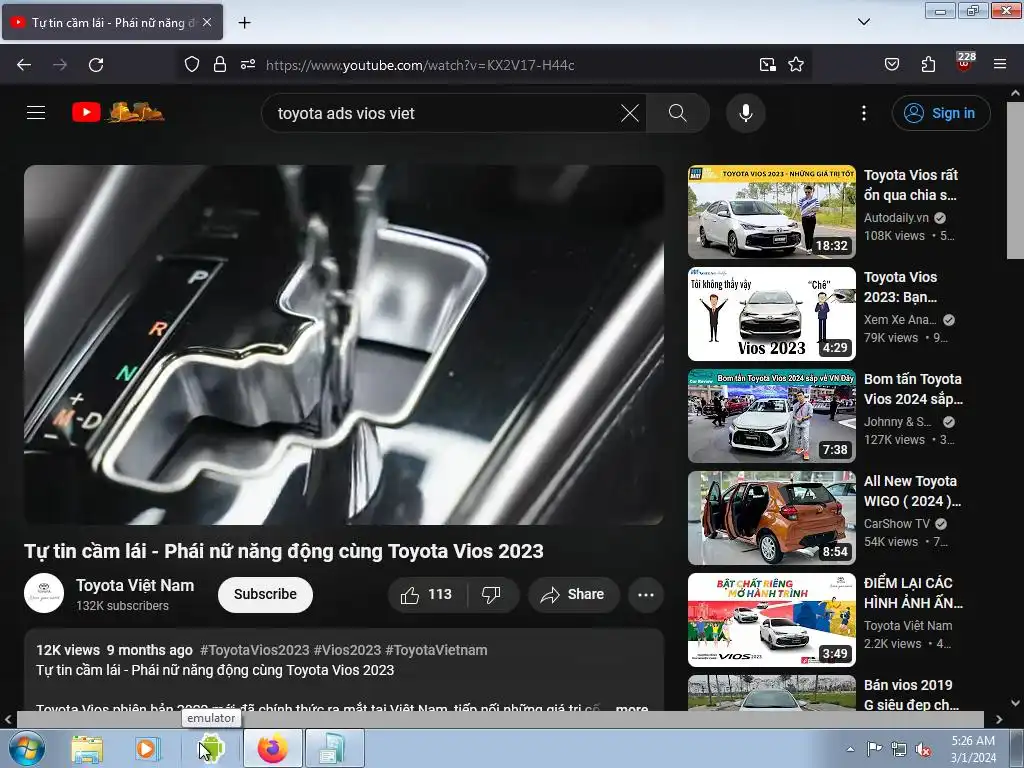Open ĐIỂM LẠI CÁC HÌNH ẢNH thumbnail
Image resolution: width=1024 pixels, height=768 pixels.
771,619
